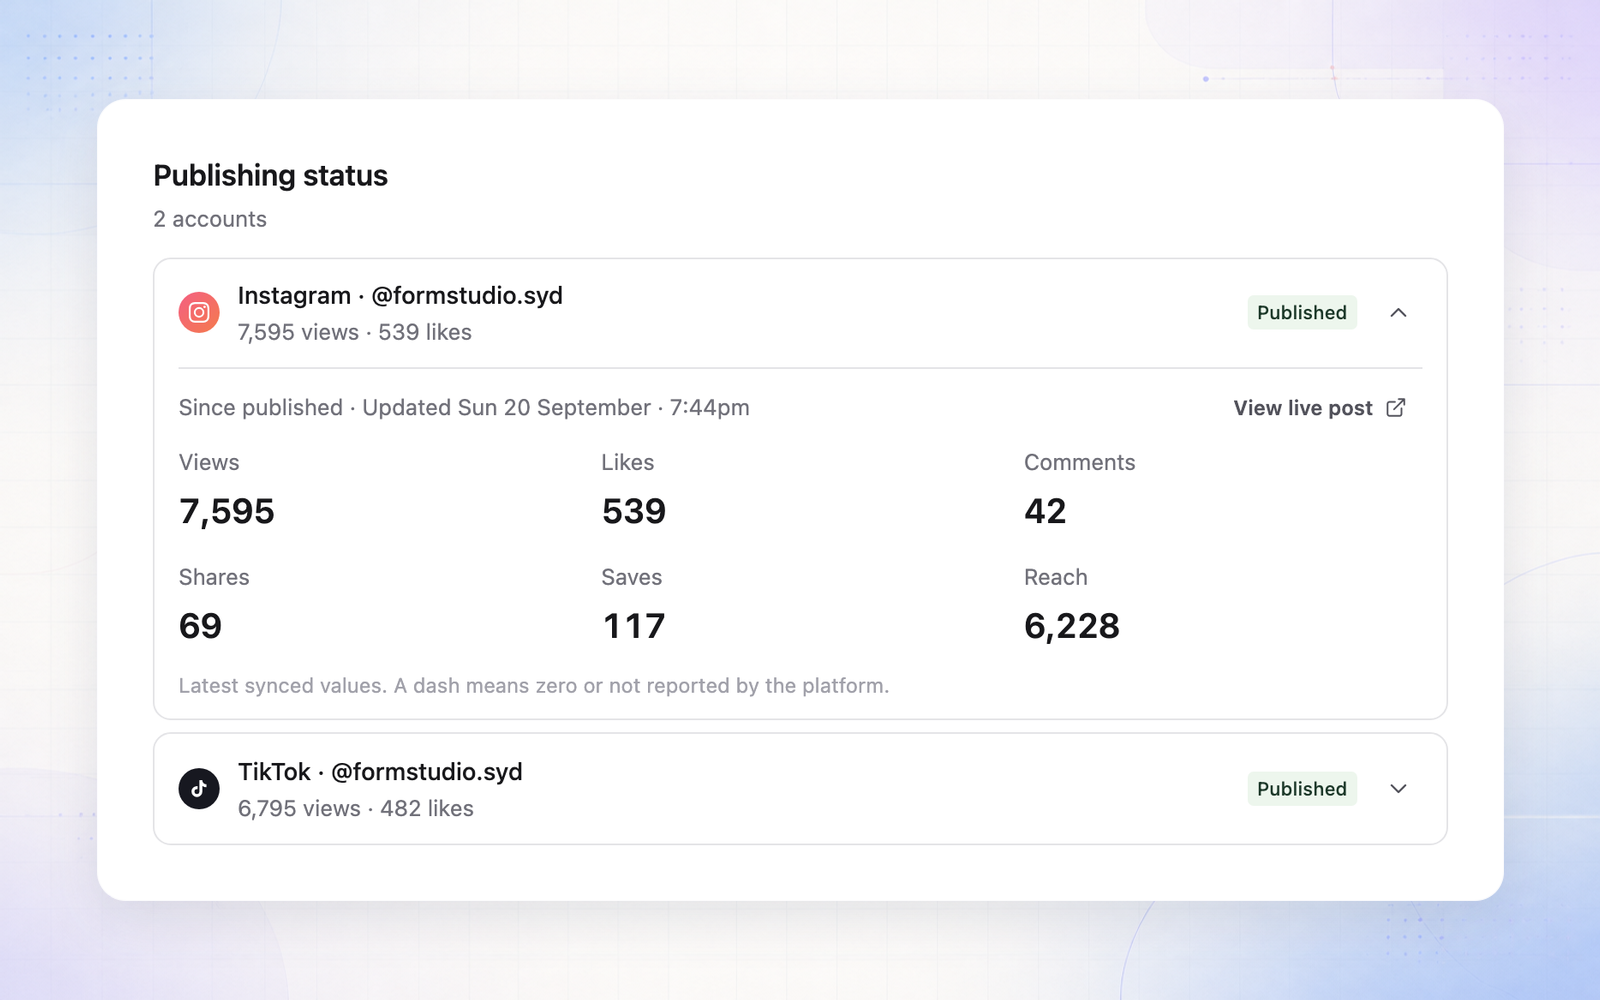
Task: Click the large Views value 7,595
Action: pyautogui.click(x=227, y=511)
